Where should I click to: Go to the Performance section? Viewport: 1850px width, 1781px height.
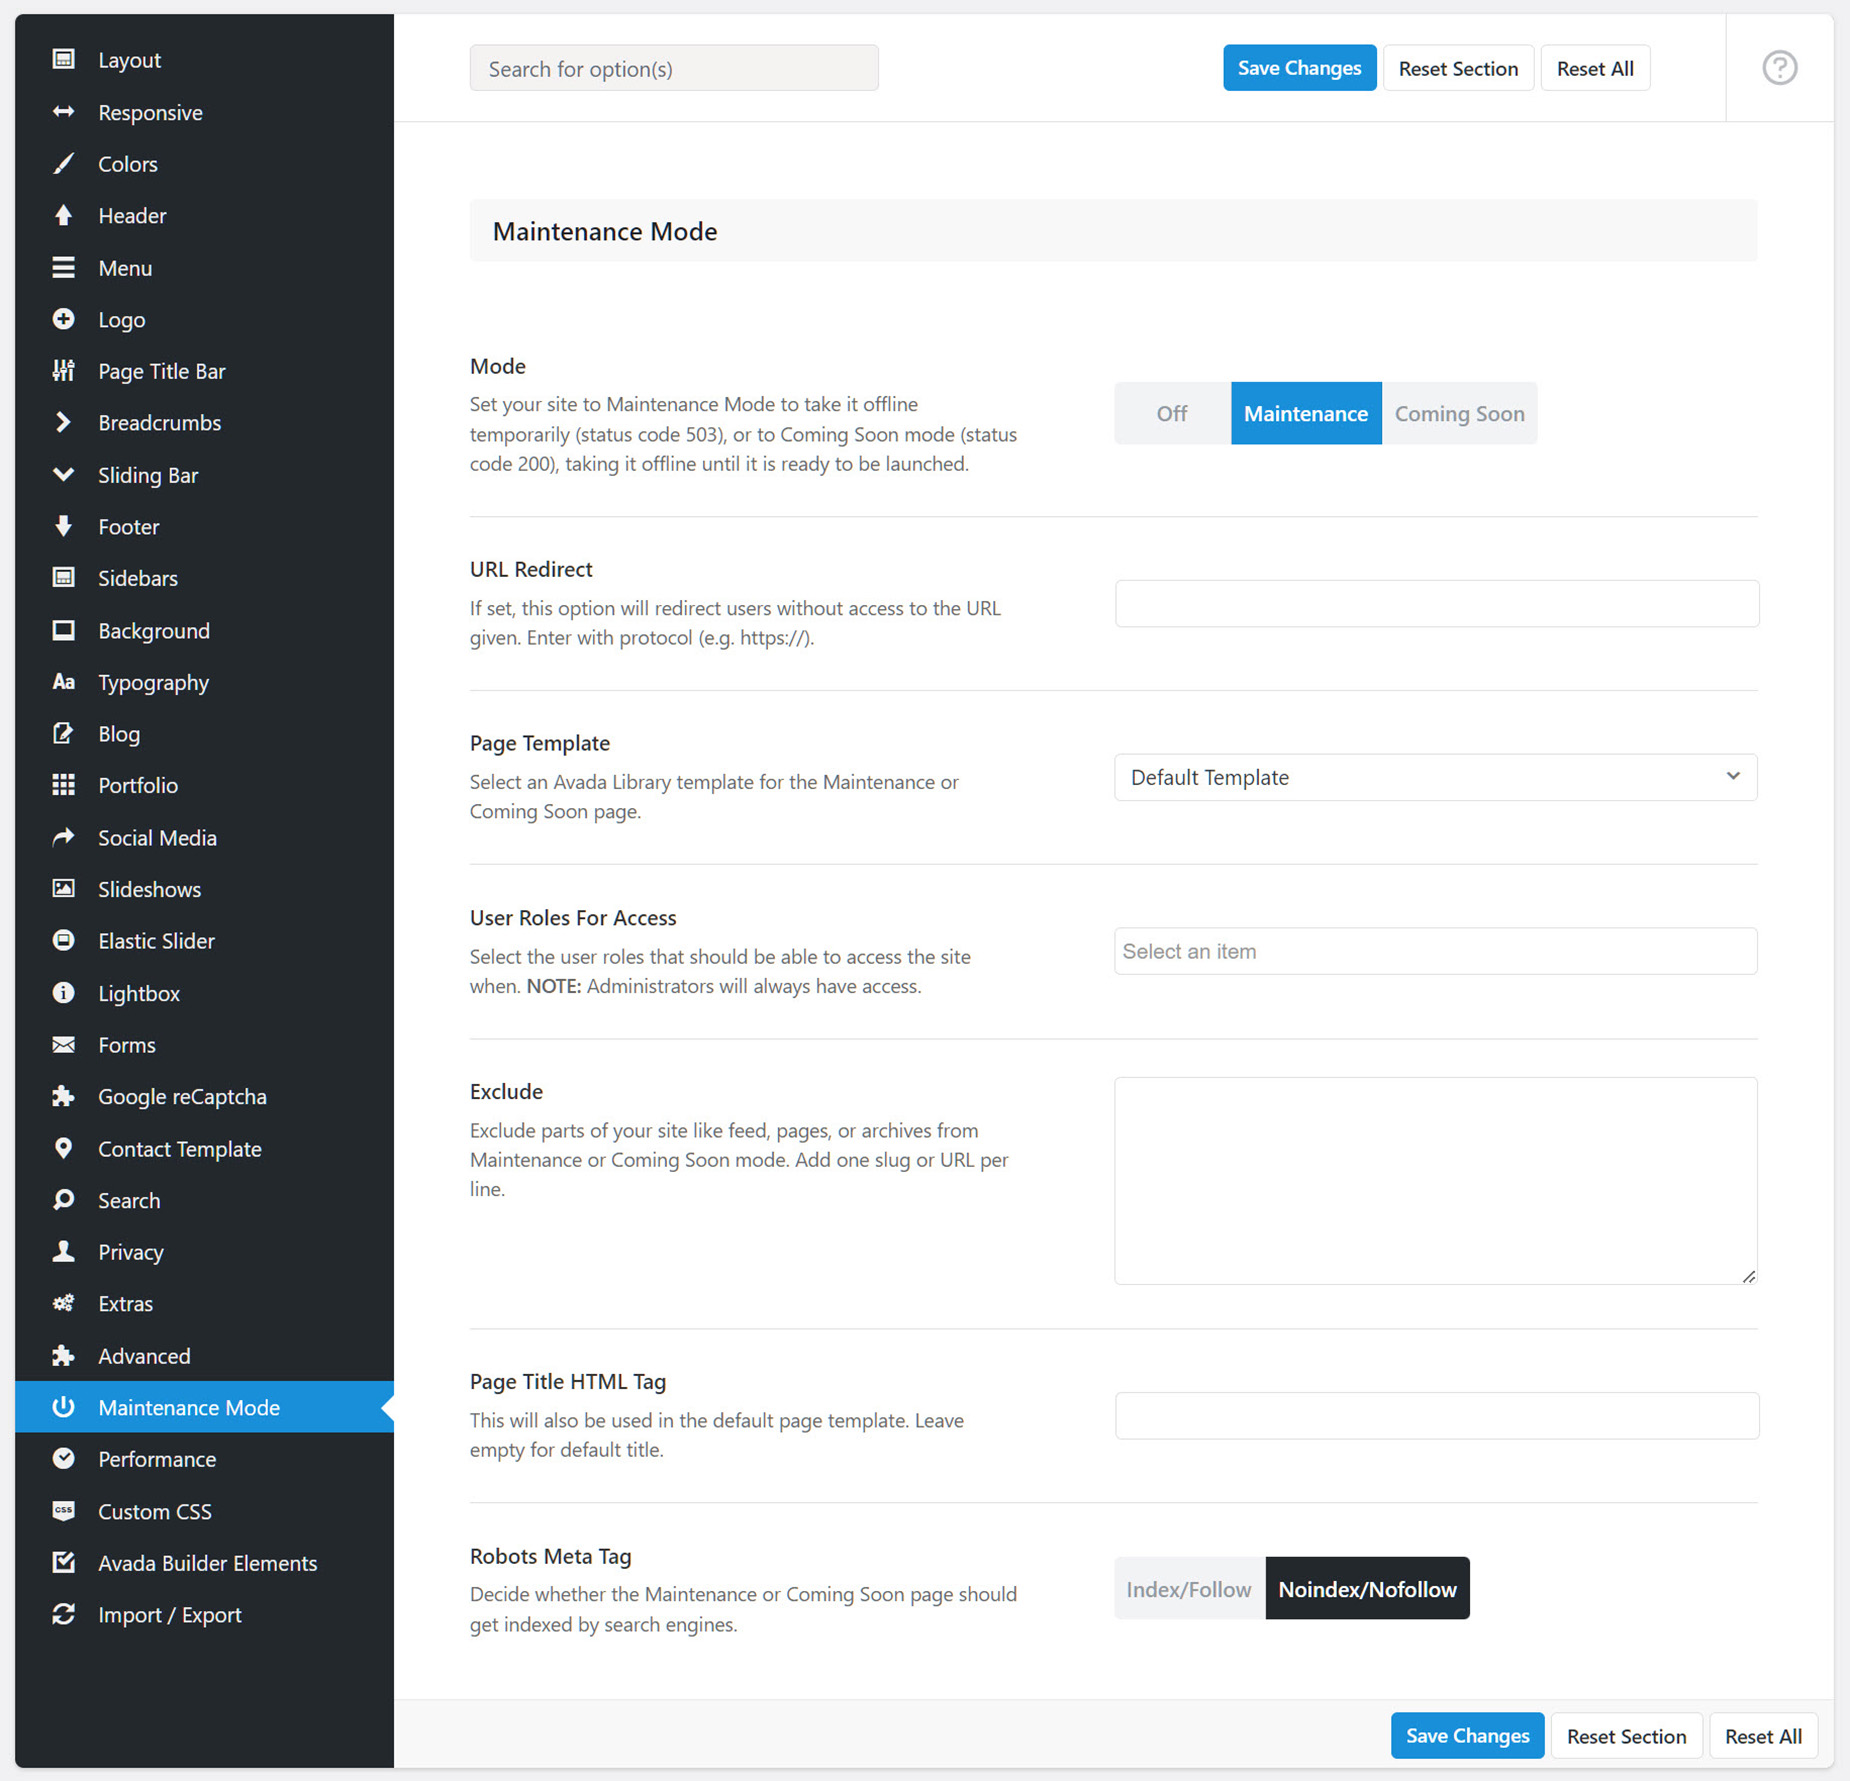click(x=157, y=1459)
